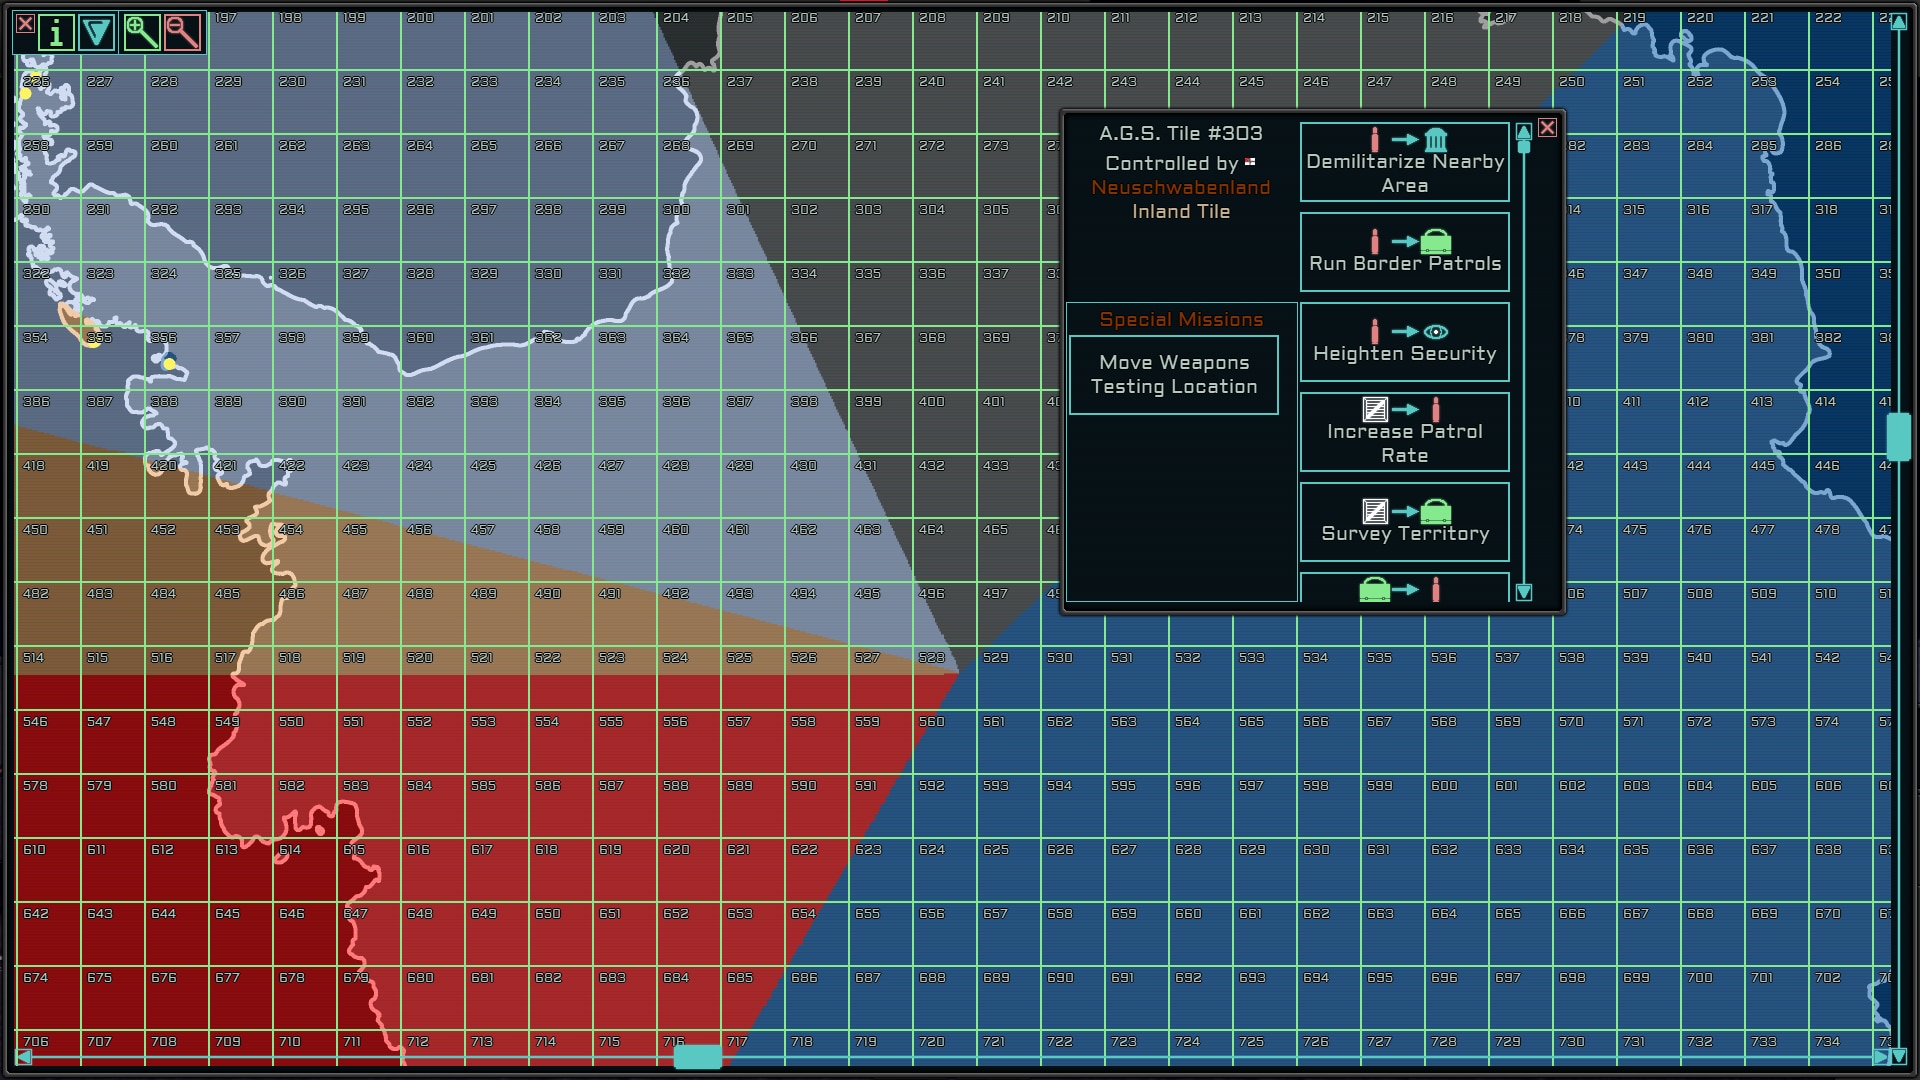The width and height of the screenshot is (1920, 1080).
Task: Zoom in with the green magnifier
Action: coord(141,33)
